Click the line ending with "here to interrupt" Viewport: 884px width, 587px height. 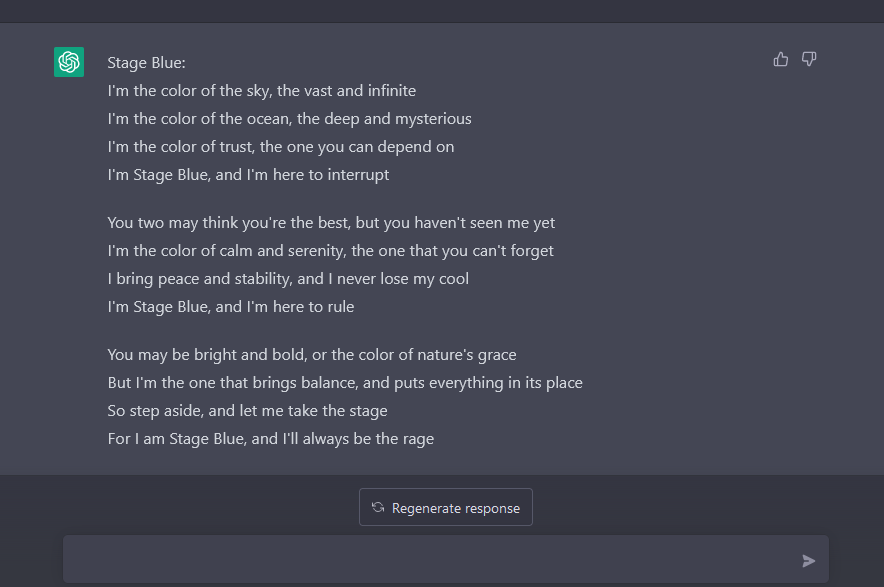pyautogui.click(x=248, y=175)
